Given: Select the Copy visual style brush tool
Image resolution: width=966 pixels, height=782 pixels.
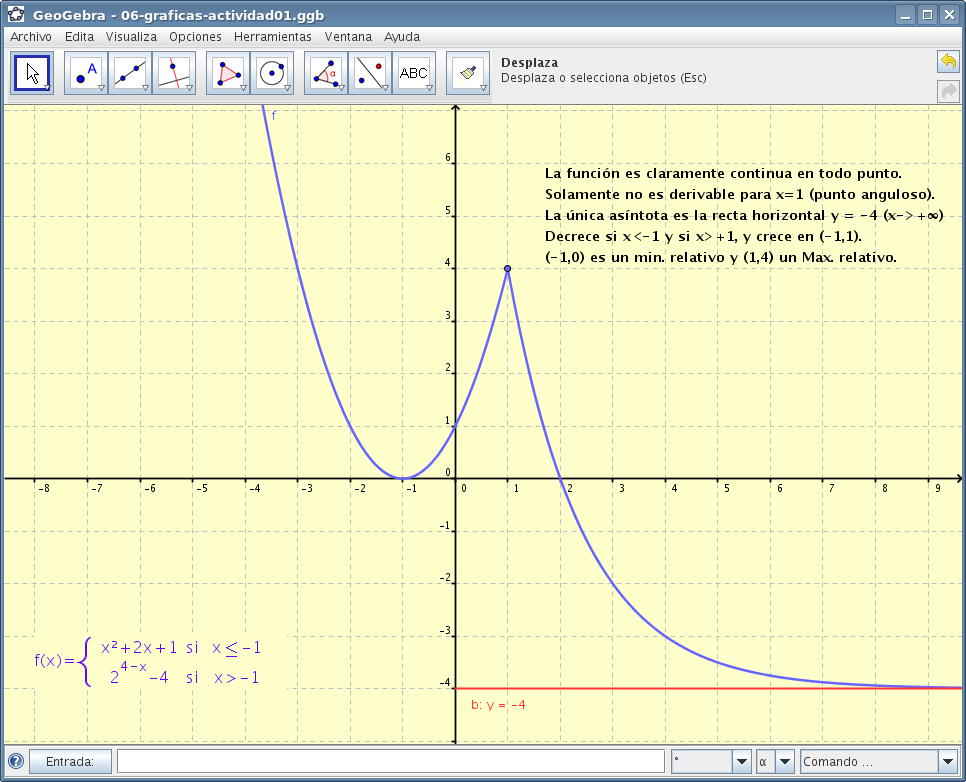Looking at the screenshot, I should 468,73.
